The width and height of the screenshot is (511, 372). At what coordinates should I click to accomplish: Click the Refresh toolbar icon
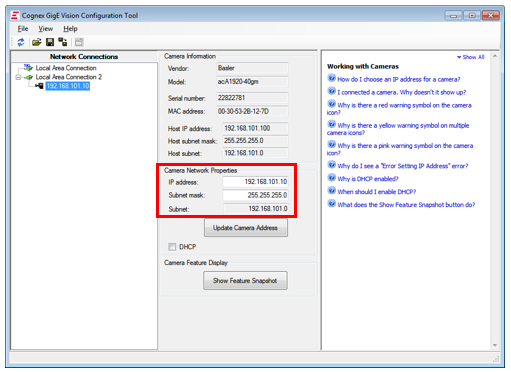pos(21,42)
